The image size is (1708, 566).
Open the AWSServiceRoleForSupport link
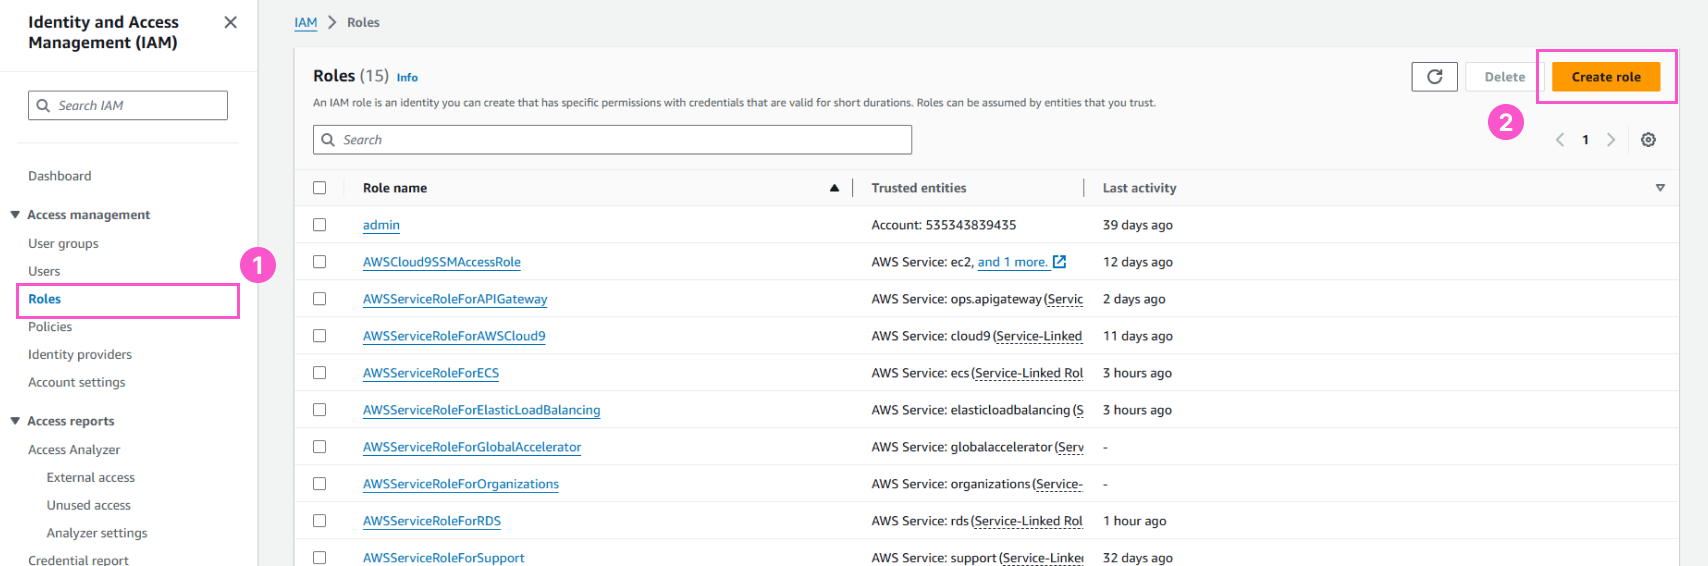[x=443, y=558]
